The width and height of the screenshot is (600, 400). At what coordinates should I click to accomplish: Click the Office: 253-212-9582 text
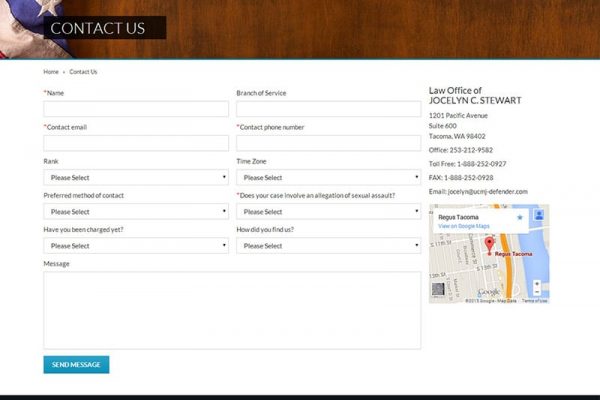461,150
